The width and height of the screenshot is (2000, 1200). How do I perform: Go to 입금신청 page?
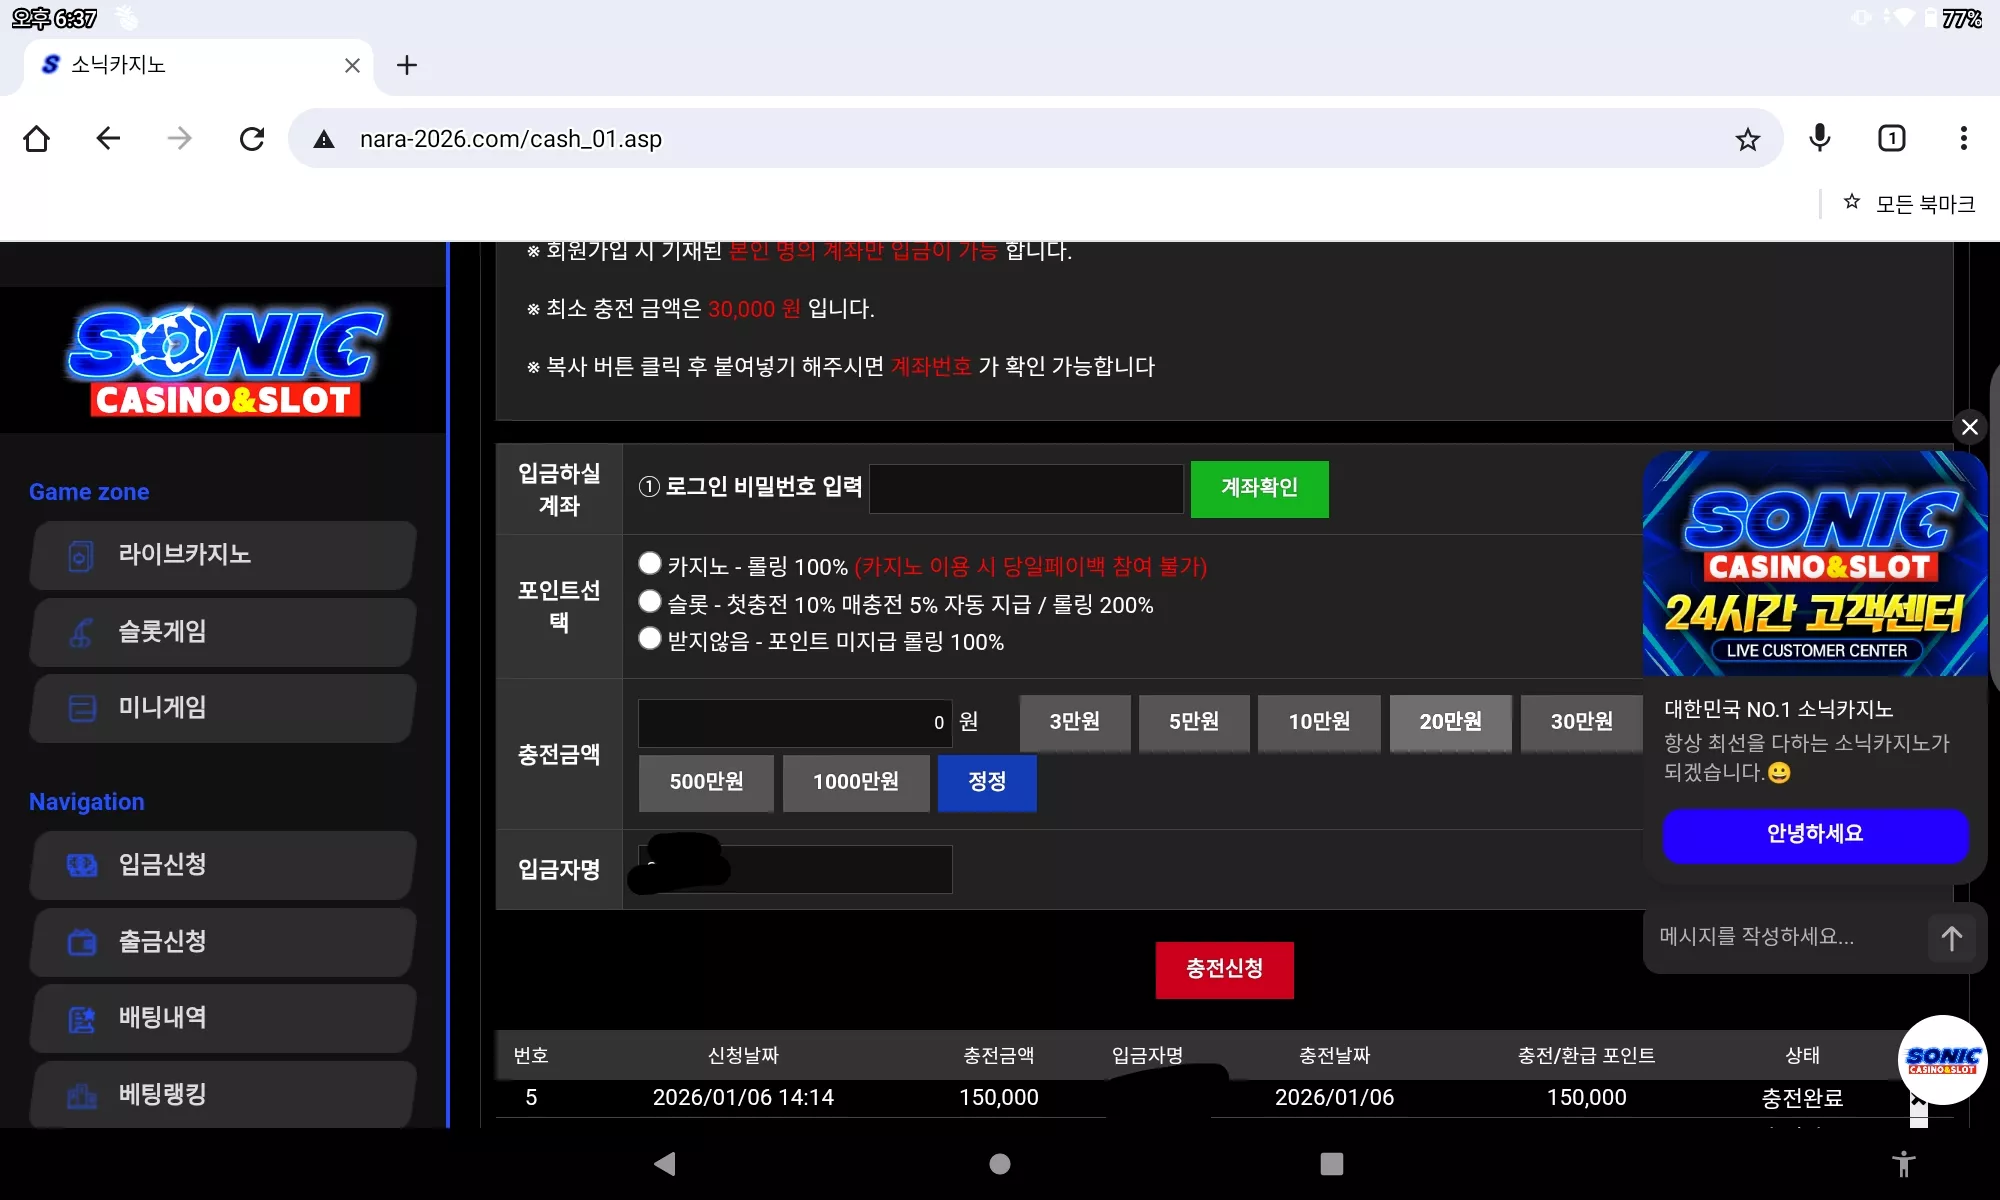point(223,865)
